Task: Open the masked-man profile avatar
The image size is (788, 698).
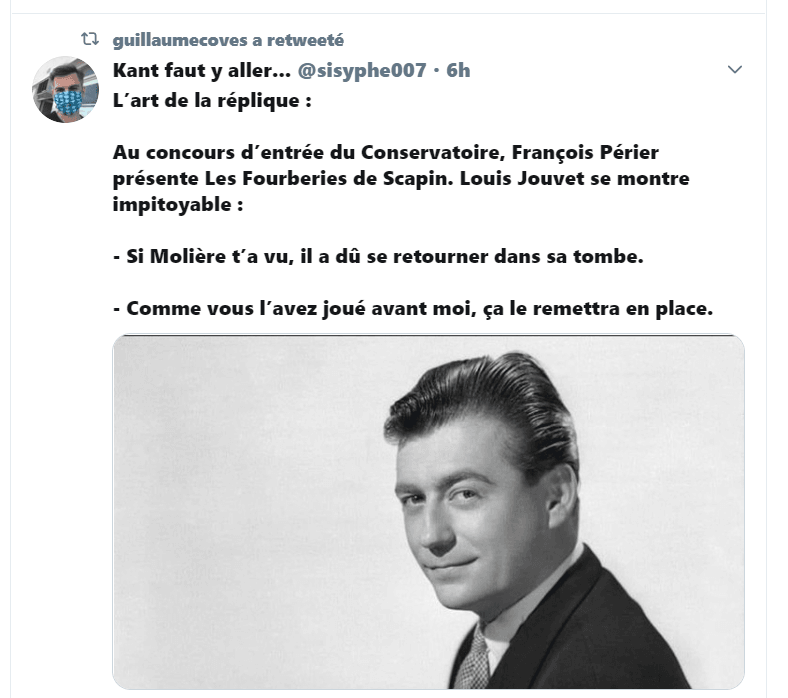Action: pyautogui.click(x=65, y=89)
